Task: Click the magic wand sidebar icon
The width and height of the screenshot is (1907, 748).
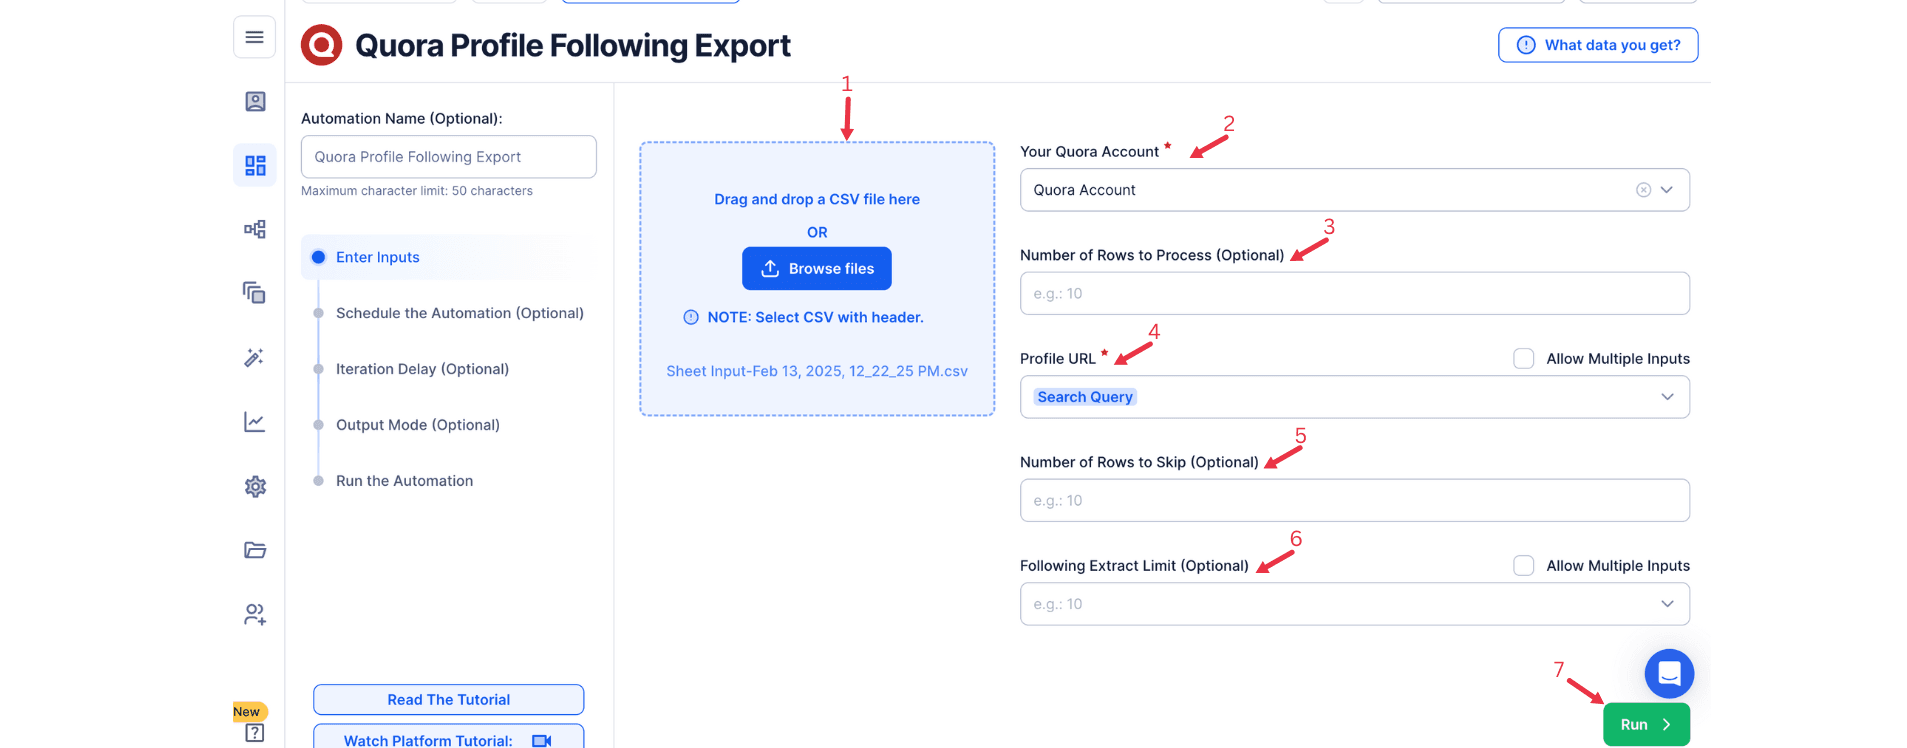Action: 255,357
